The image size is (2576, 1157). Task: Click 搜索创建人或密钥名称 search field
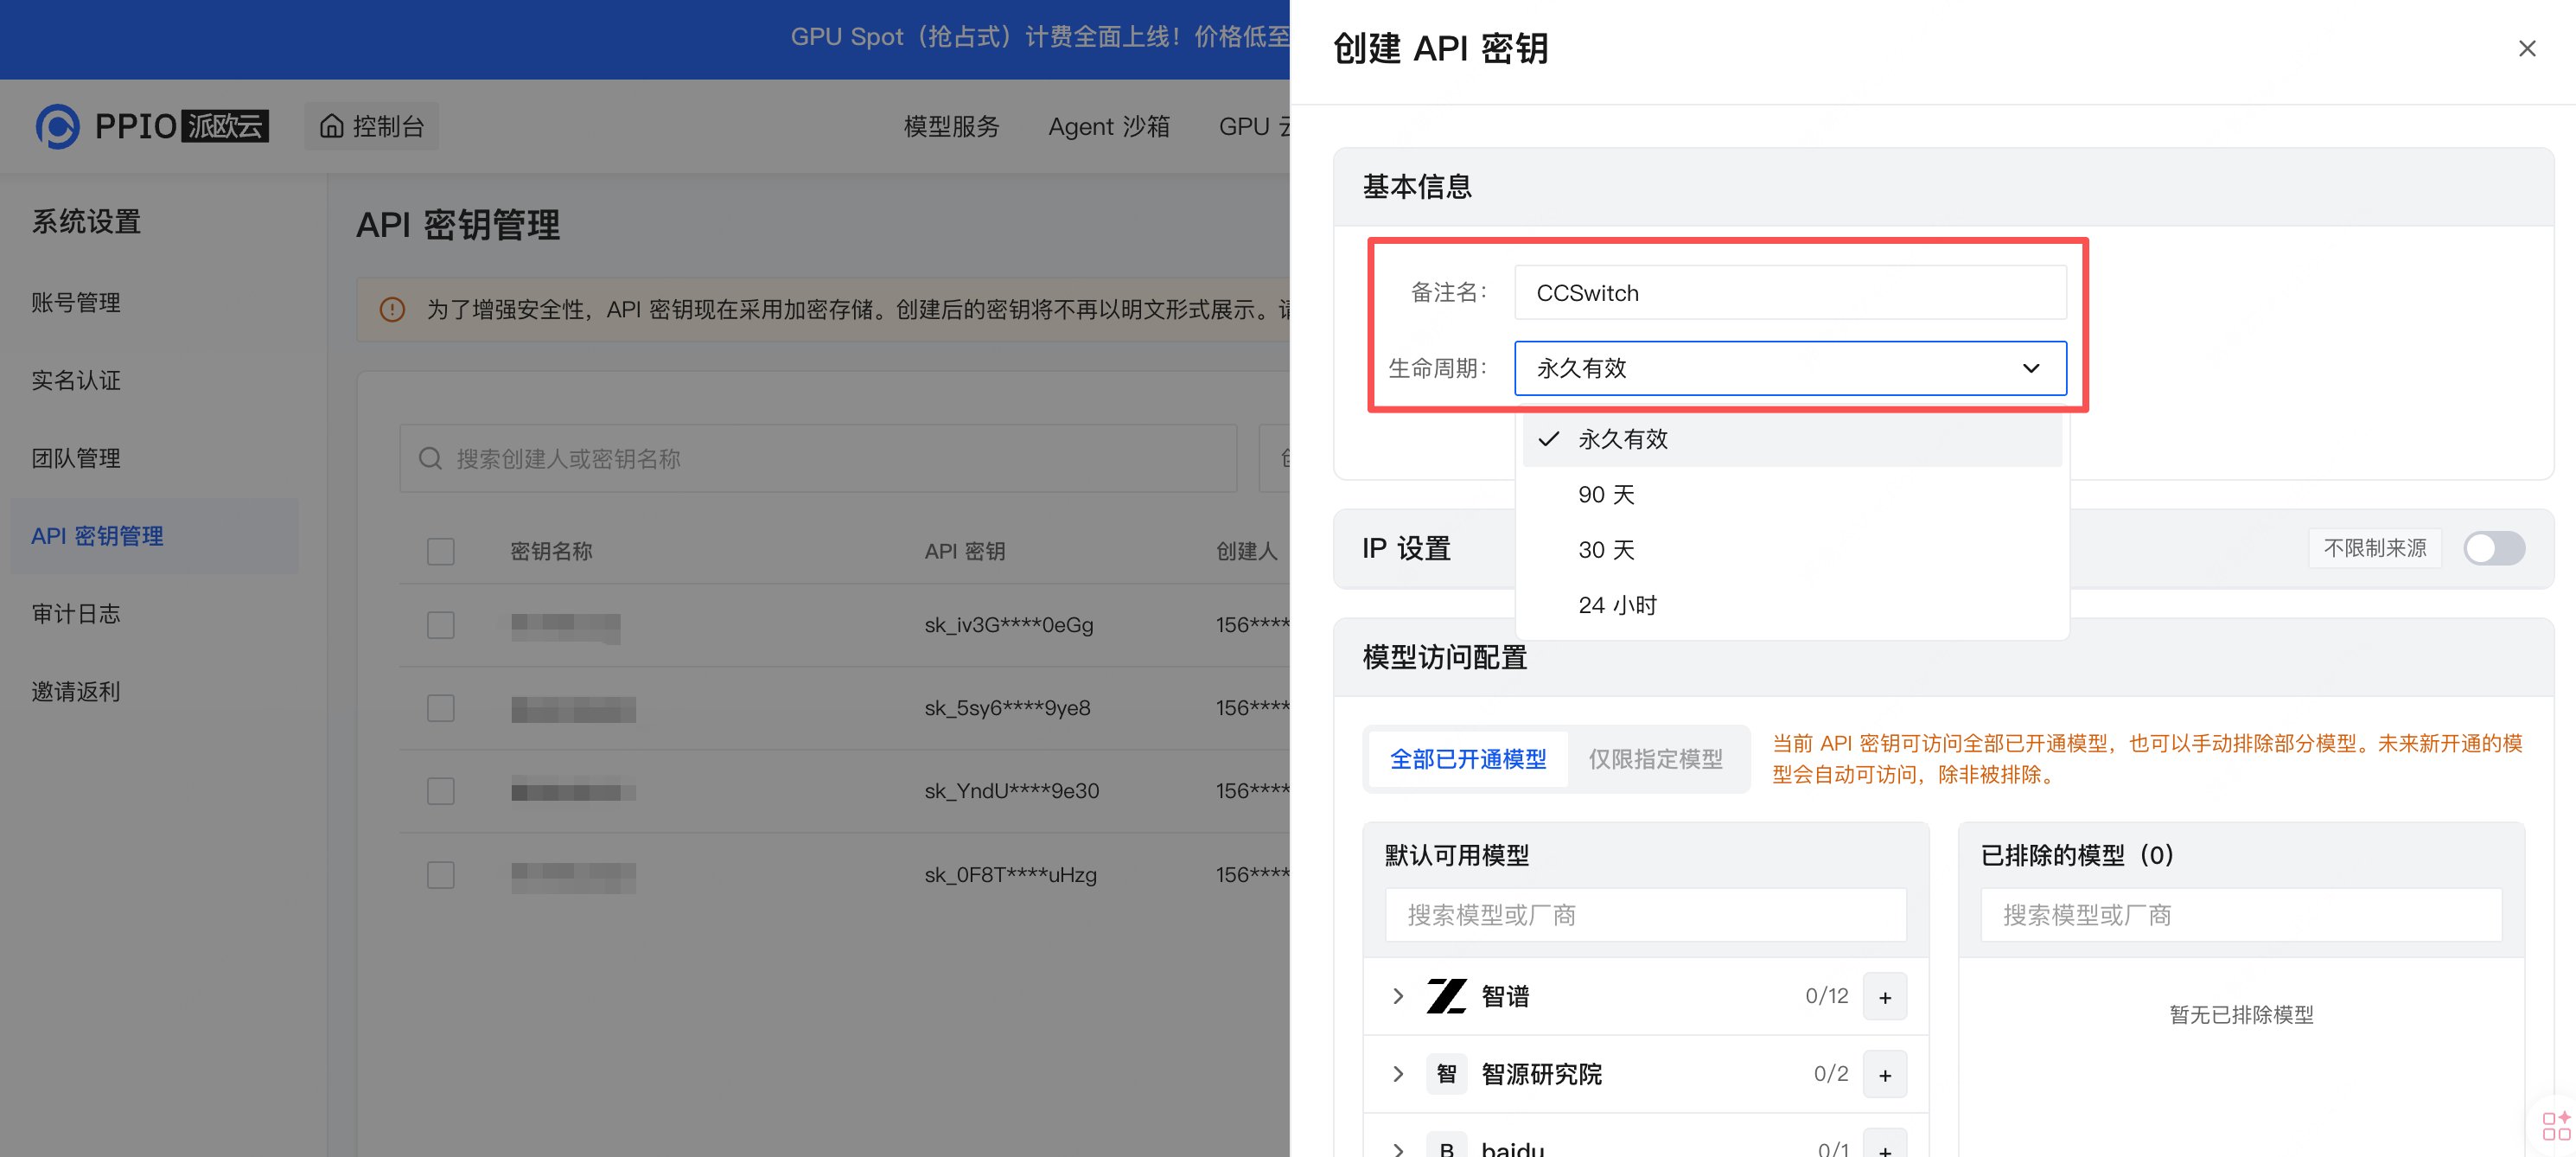(818, 459)
